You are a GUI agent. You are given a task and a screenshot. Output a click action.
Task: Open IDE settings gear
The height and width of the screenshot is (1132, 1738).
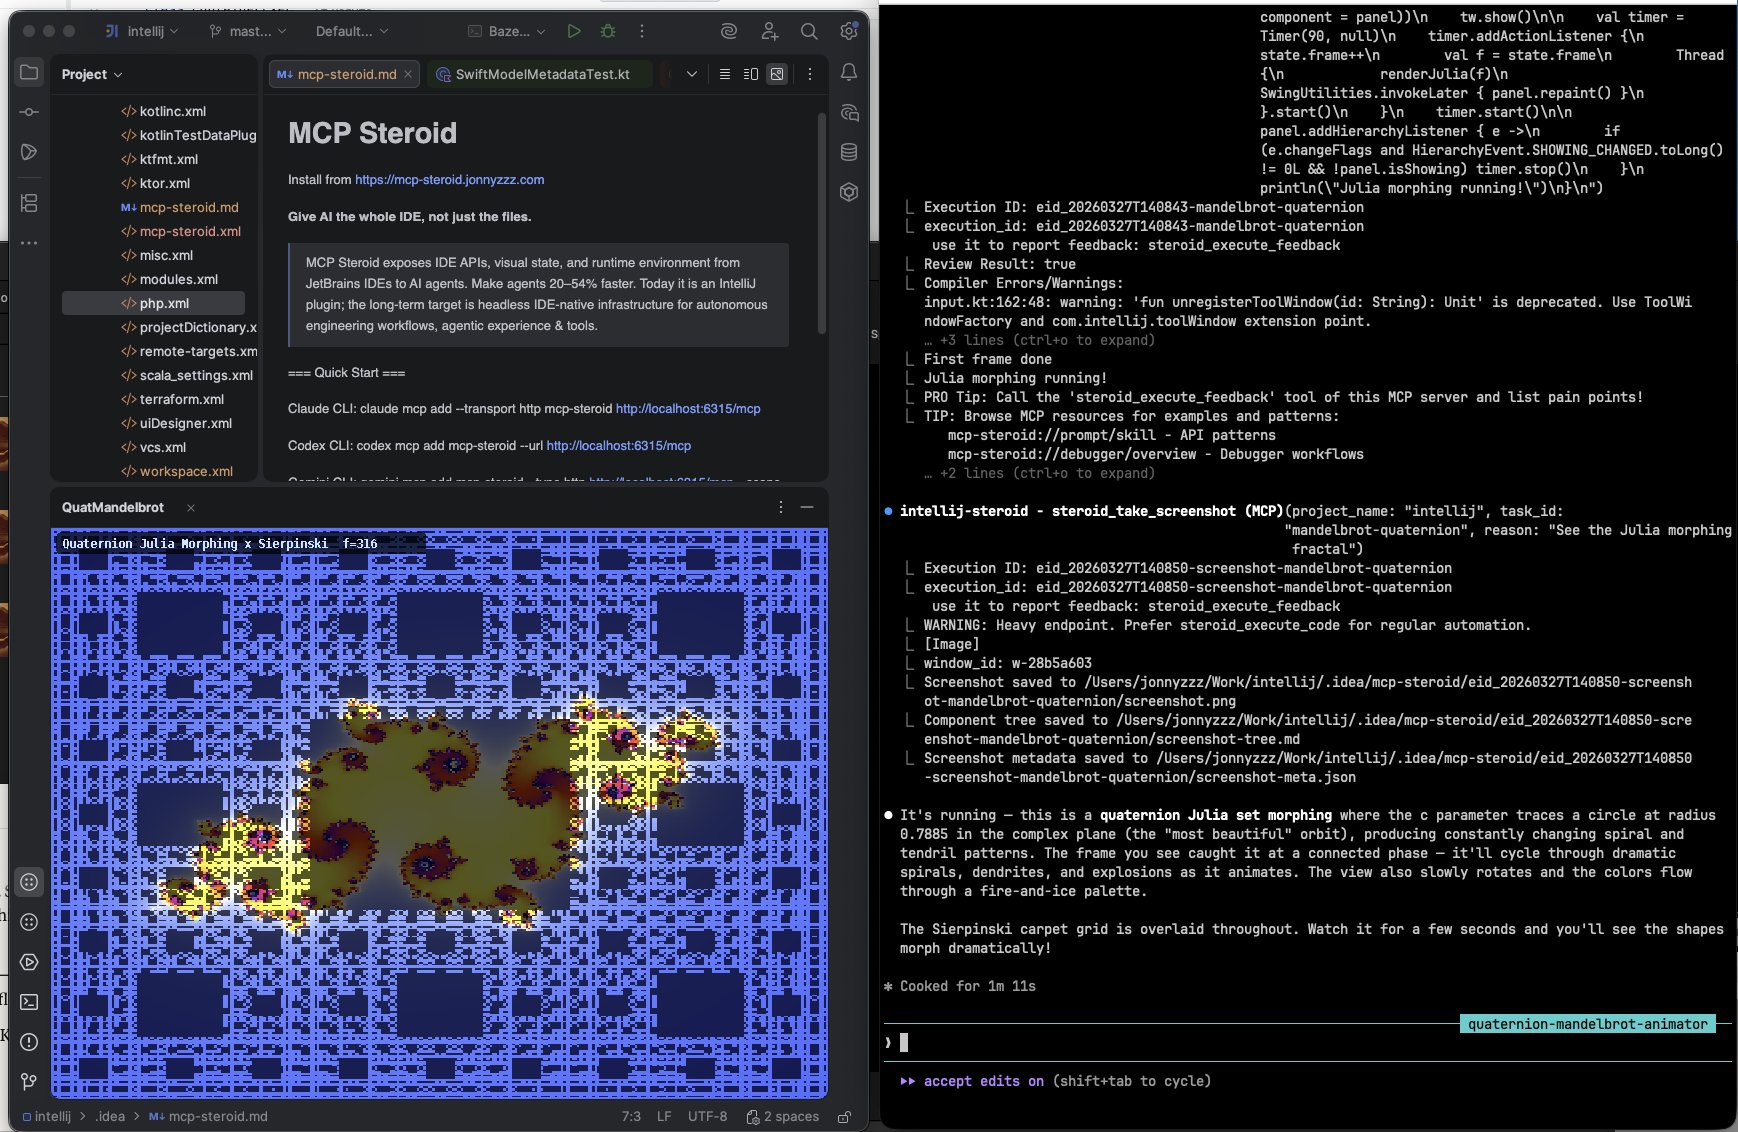point(849,31)
